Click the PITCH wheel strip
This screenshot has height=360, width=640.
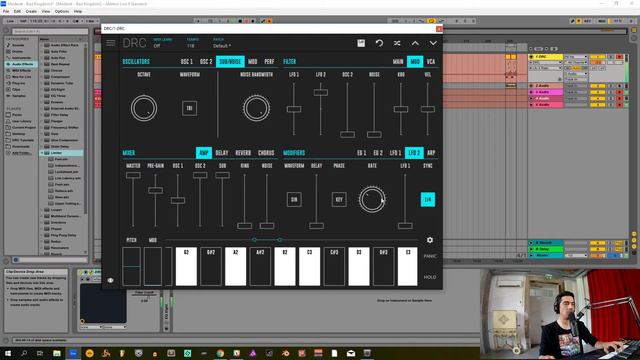pyautogui.click(x=131, y=266)
